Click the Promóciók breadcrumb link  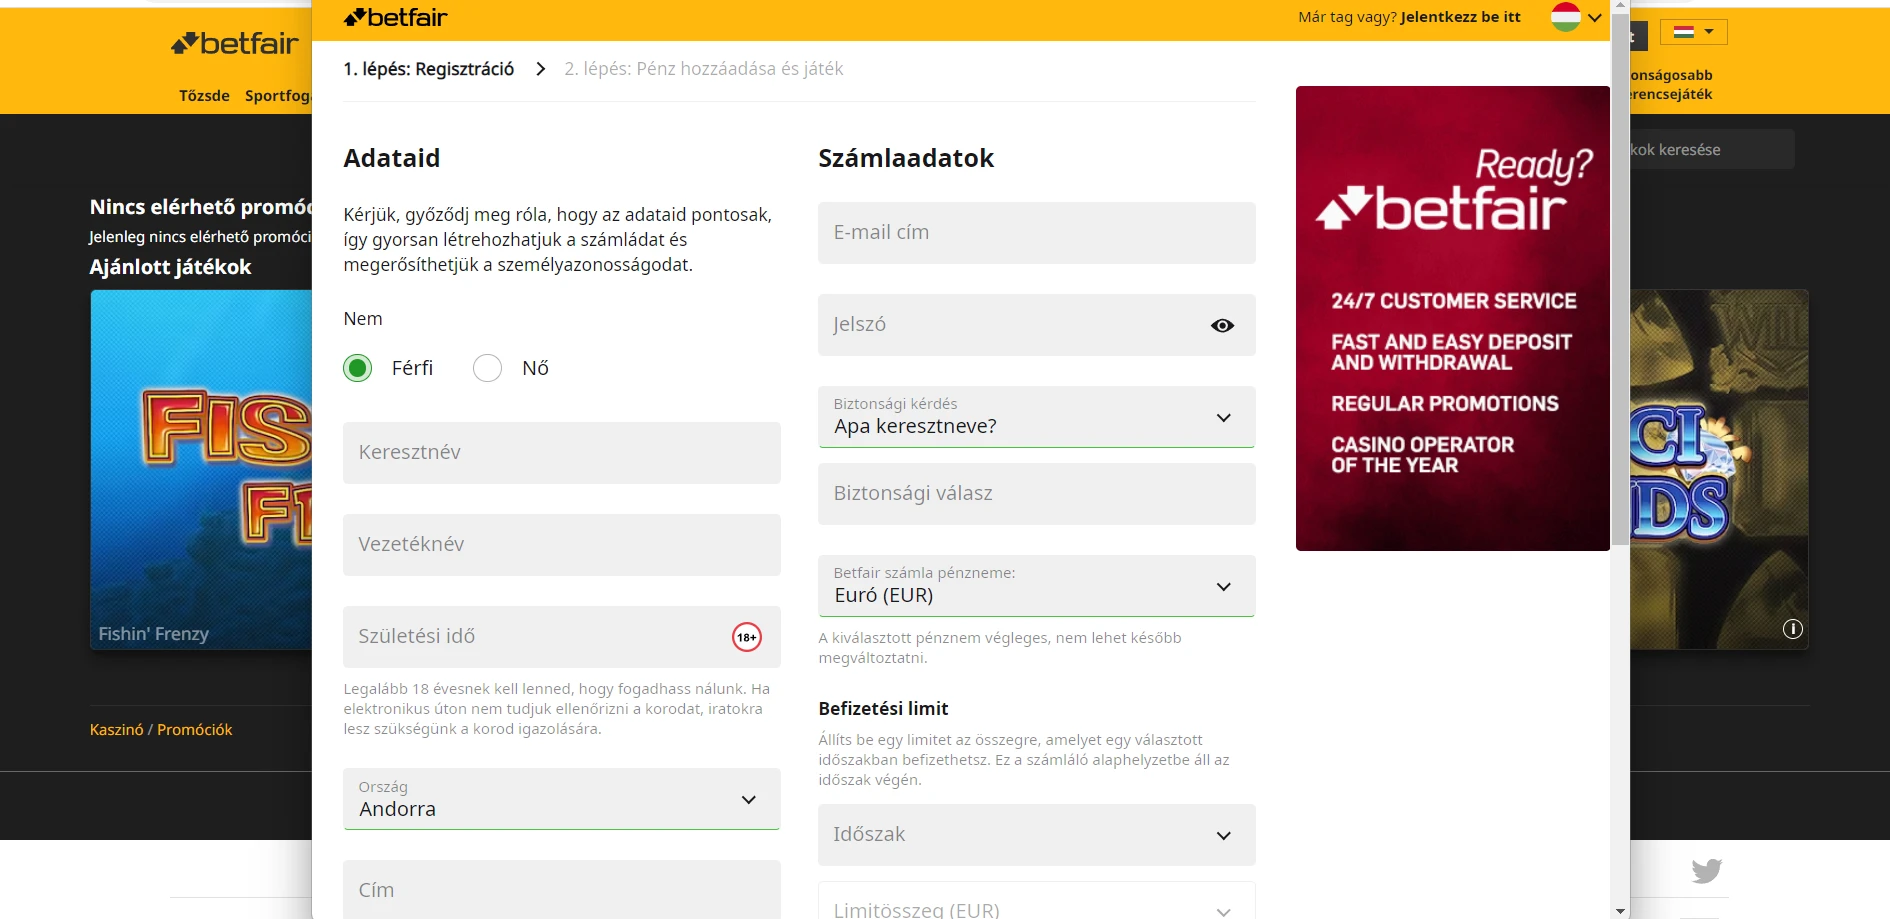[195, 730]
